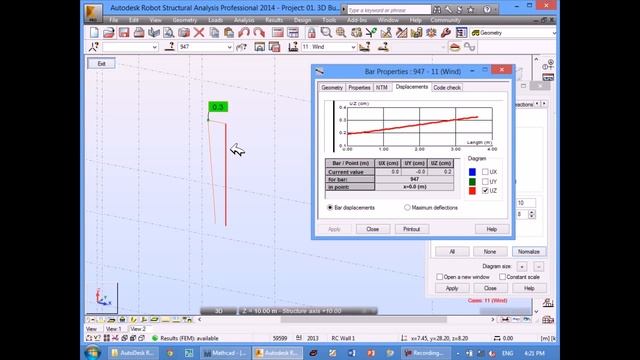The height and width of the screenshot is (360, 640).
Task: Check the Constant scale option
Action: [x=502, y=277]
